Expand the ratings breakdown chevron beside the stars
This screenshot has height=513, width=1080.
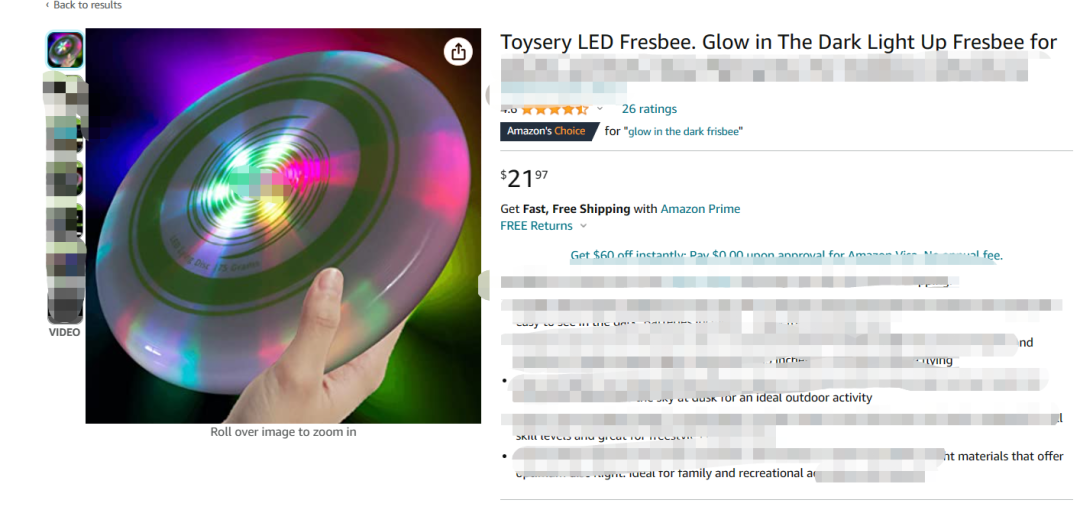pos(600,109)
